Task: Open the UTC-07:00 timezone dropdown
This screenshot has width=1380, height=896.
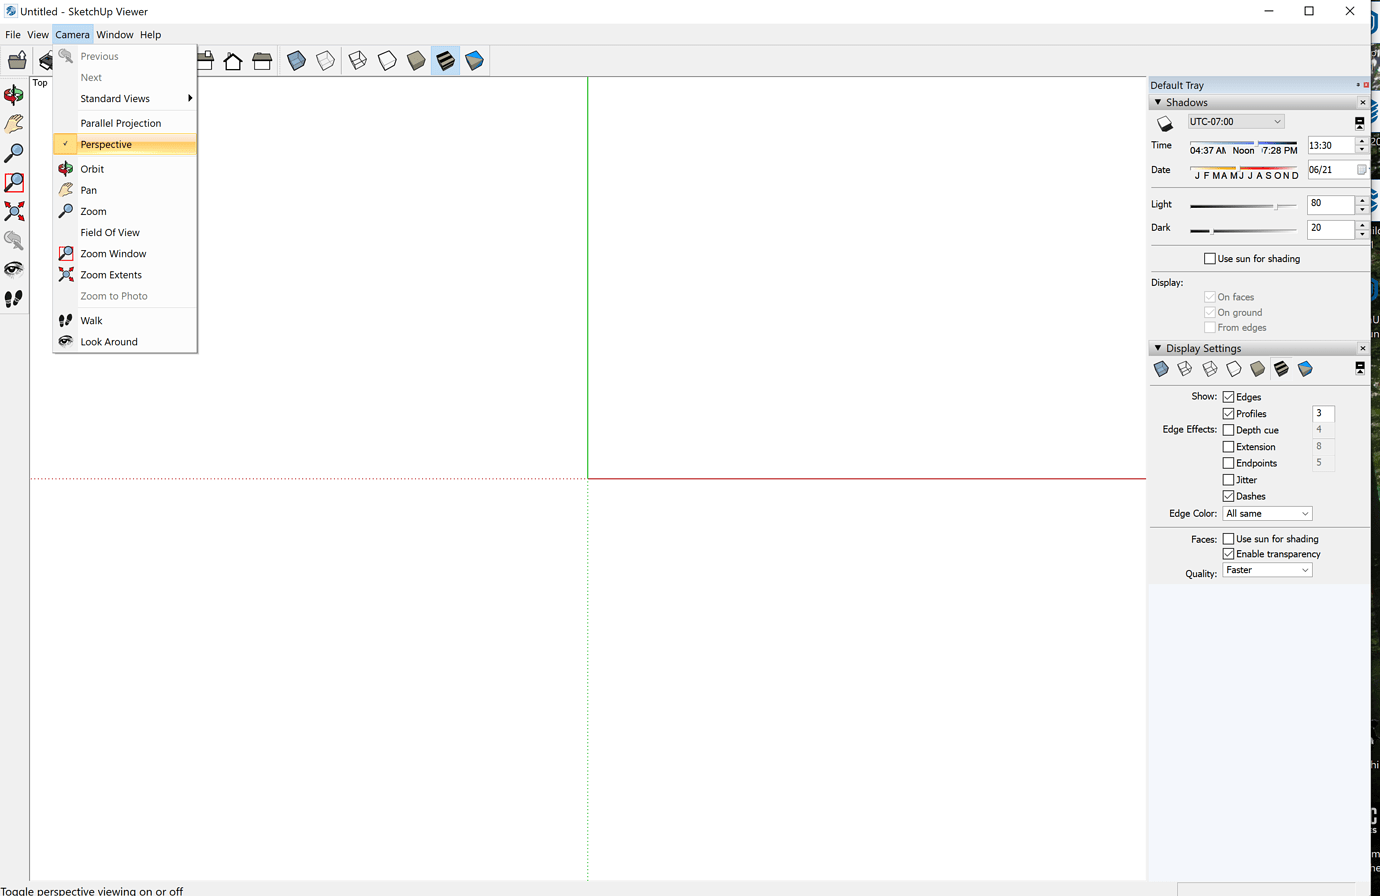Action: [1235, 120]
